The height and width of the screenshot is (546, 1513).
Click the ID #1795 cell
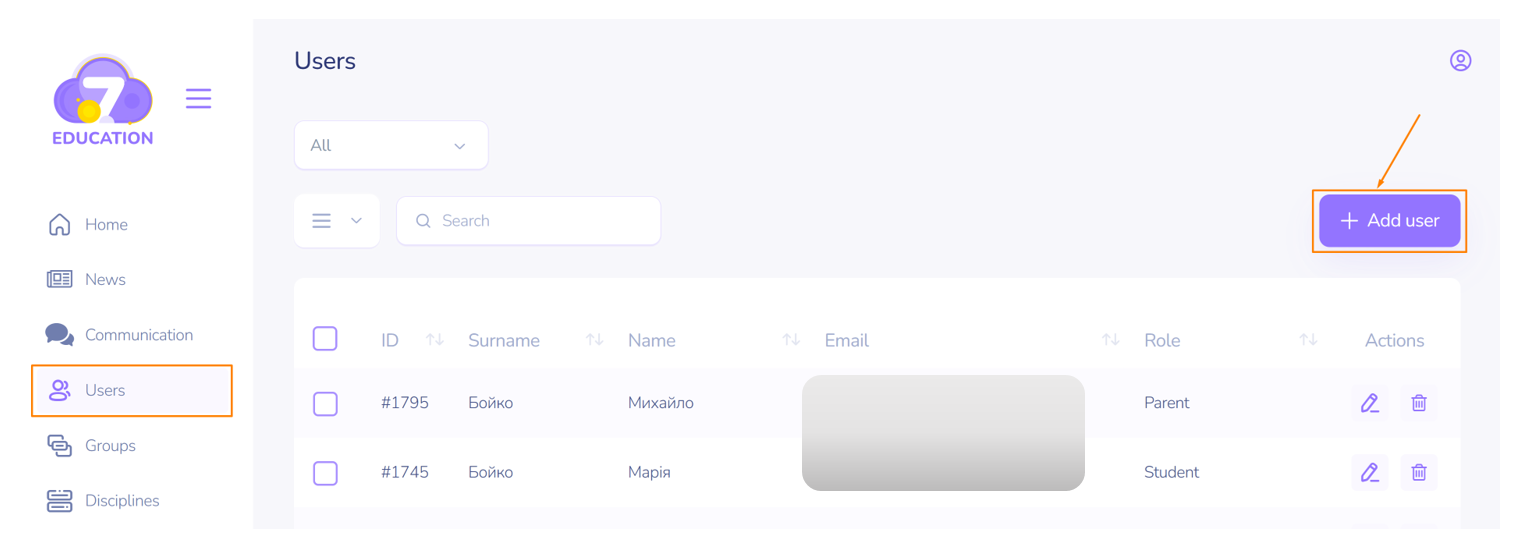point(405,403)
